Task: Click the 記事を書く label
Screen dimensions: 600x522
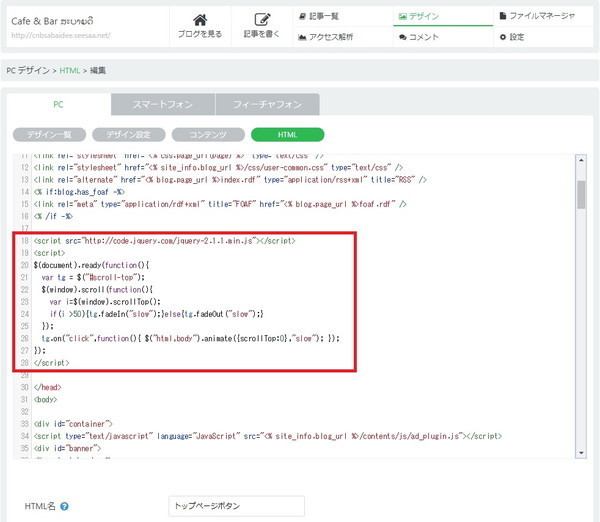Action: point(262,34)
